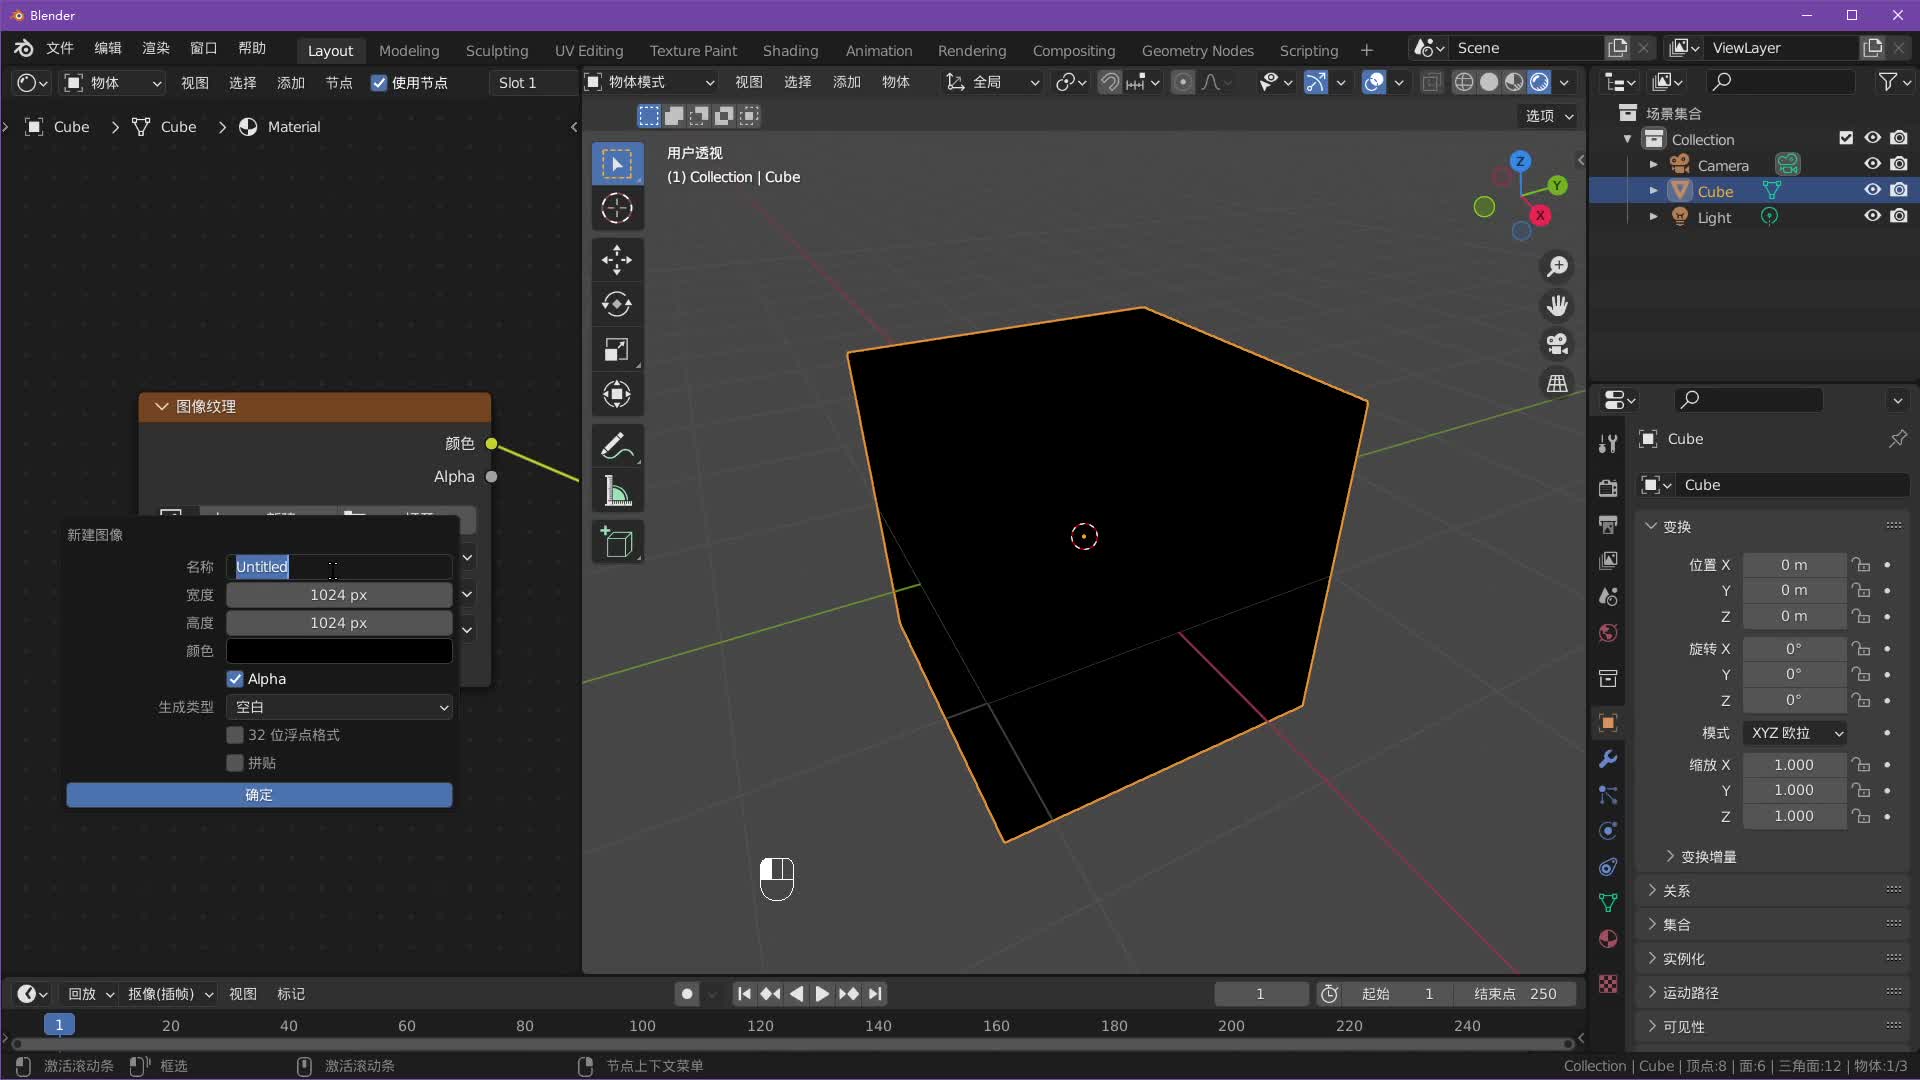Activate the 3D cursor tool
The height and width of the screenshot is (1080, 1920).
point(617,208)
